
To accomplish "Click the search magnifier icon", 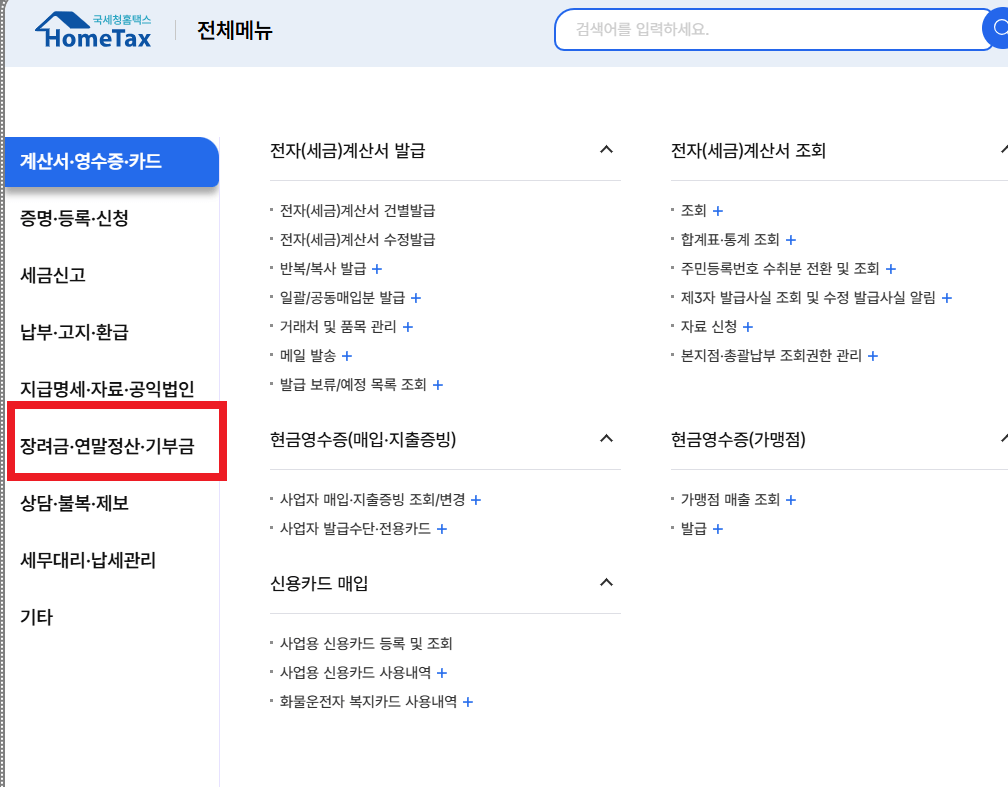I will point(999,29).
